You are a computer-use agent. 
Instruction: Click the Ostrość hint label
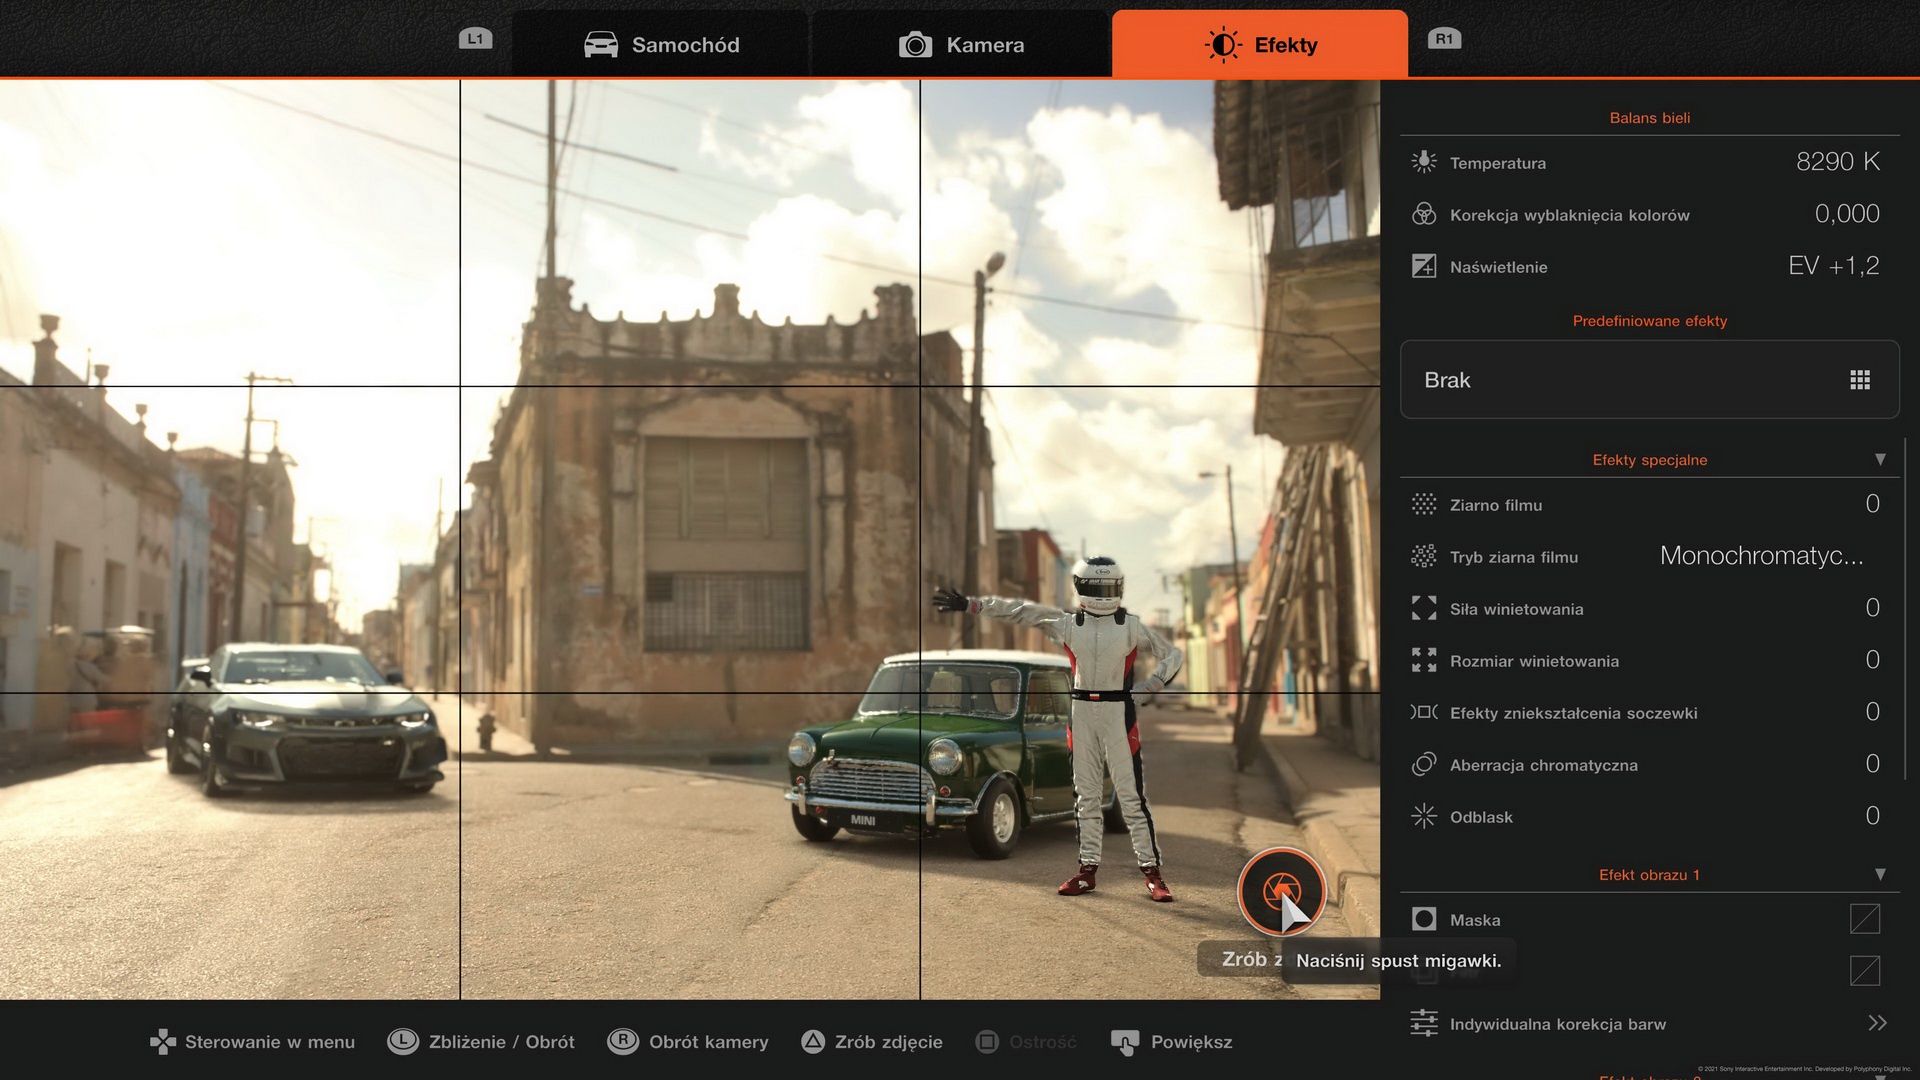1043,1042
